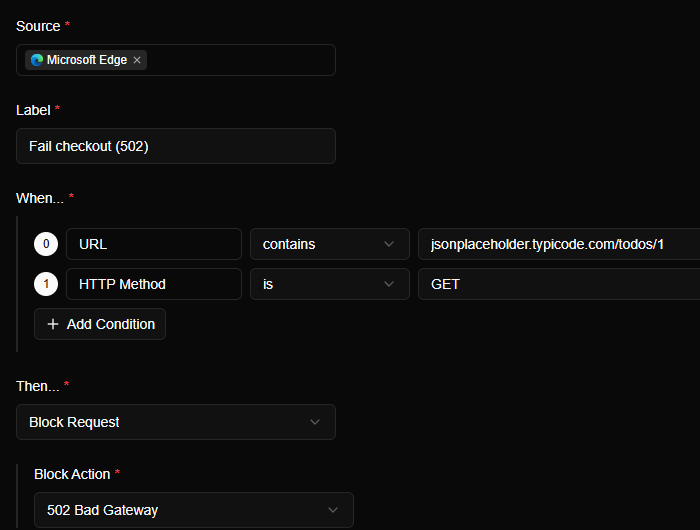Remove the Microsoft Edge source tag
This screenshot has height=530, width=700.
[137, 60]
